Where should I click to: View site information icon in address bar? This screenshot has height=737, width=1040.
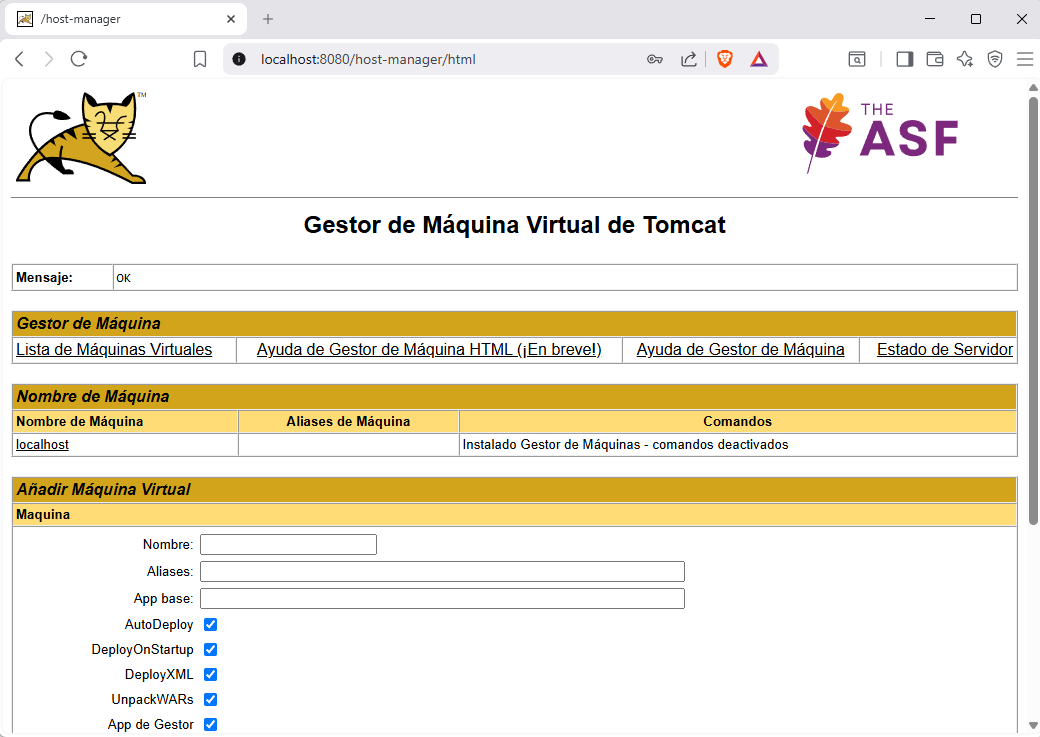click(x=239, y=59)
